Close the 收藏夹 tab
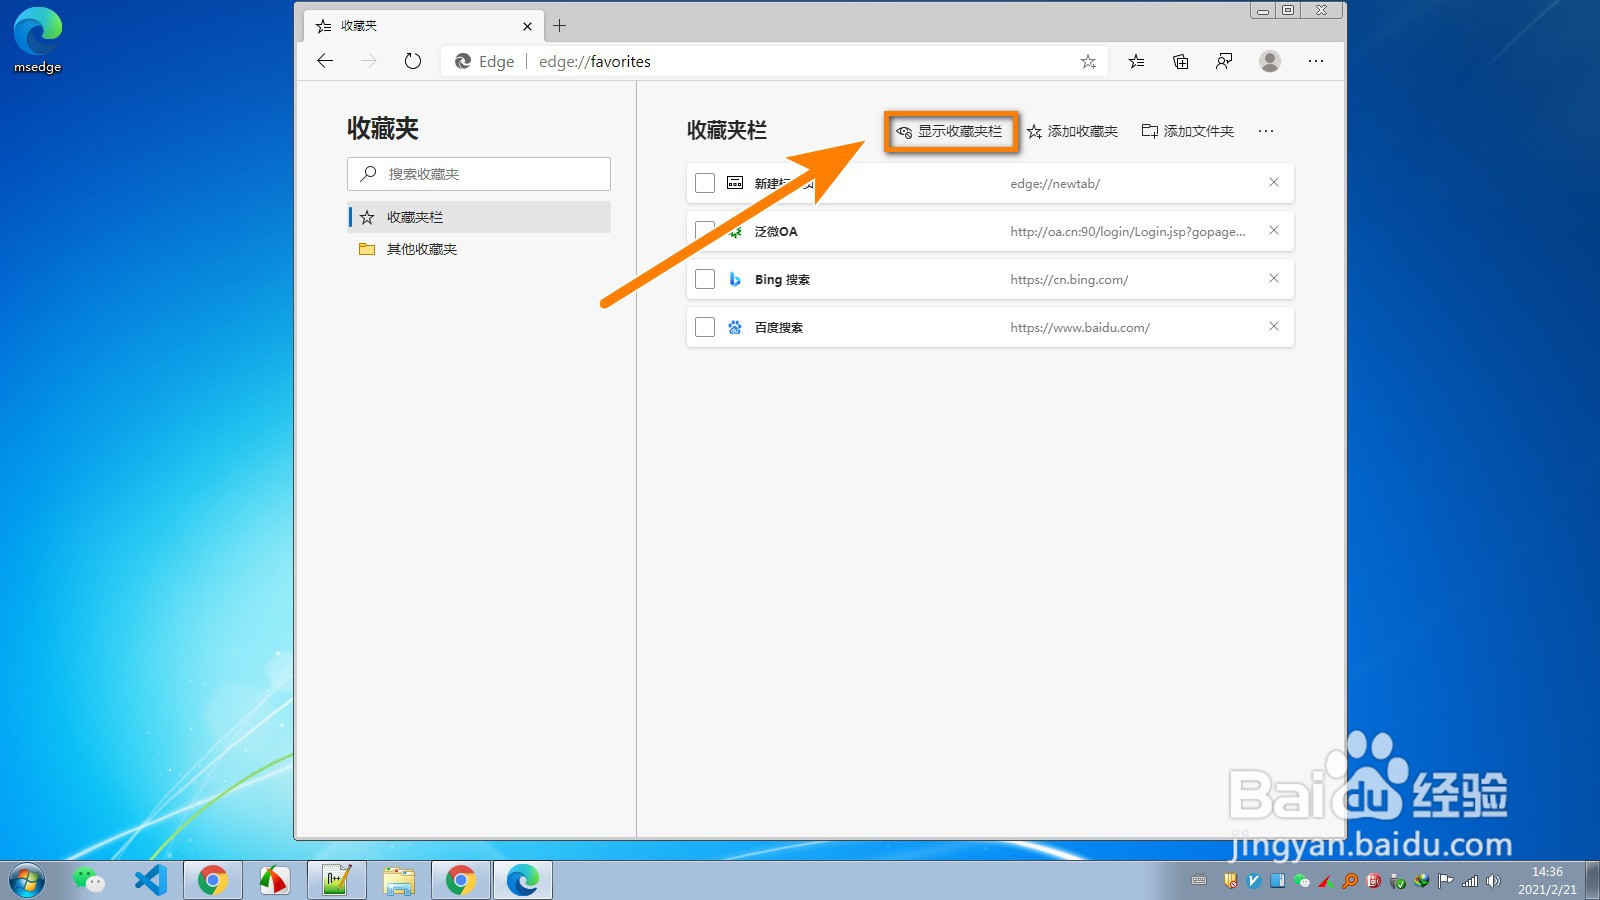The image size is (1600, 900). tap(527, 26)
